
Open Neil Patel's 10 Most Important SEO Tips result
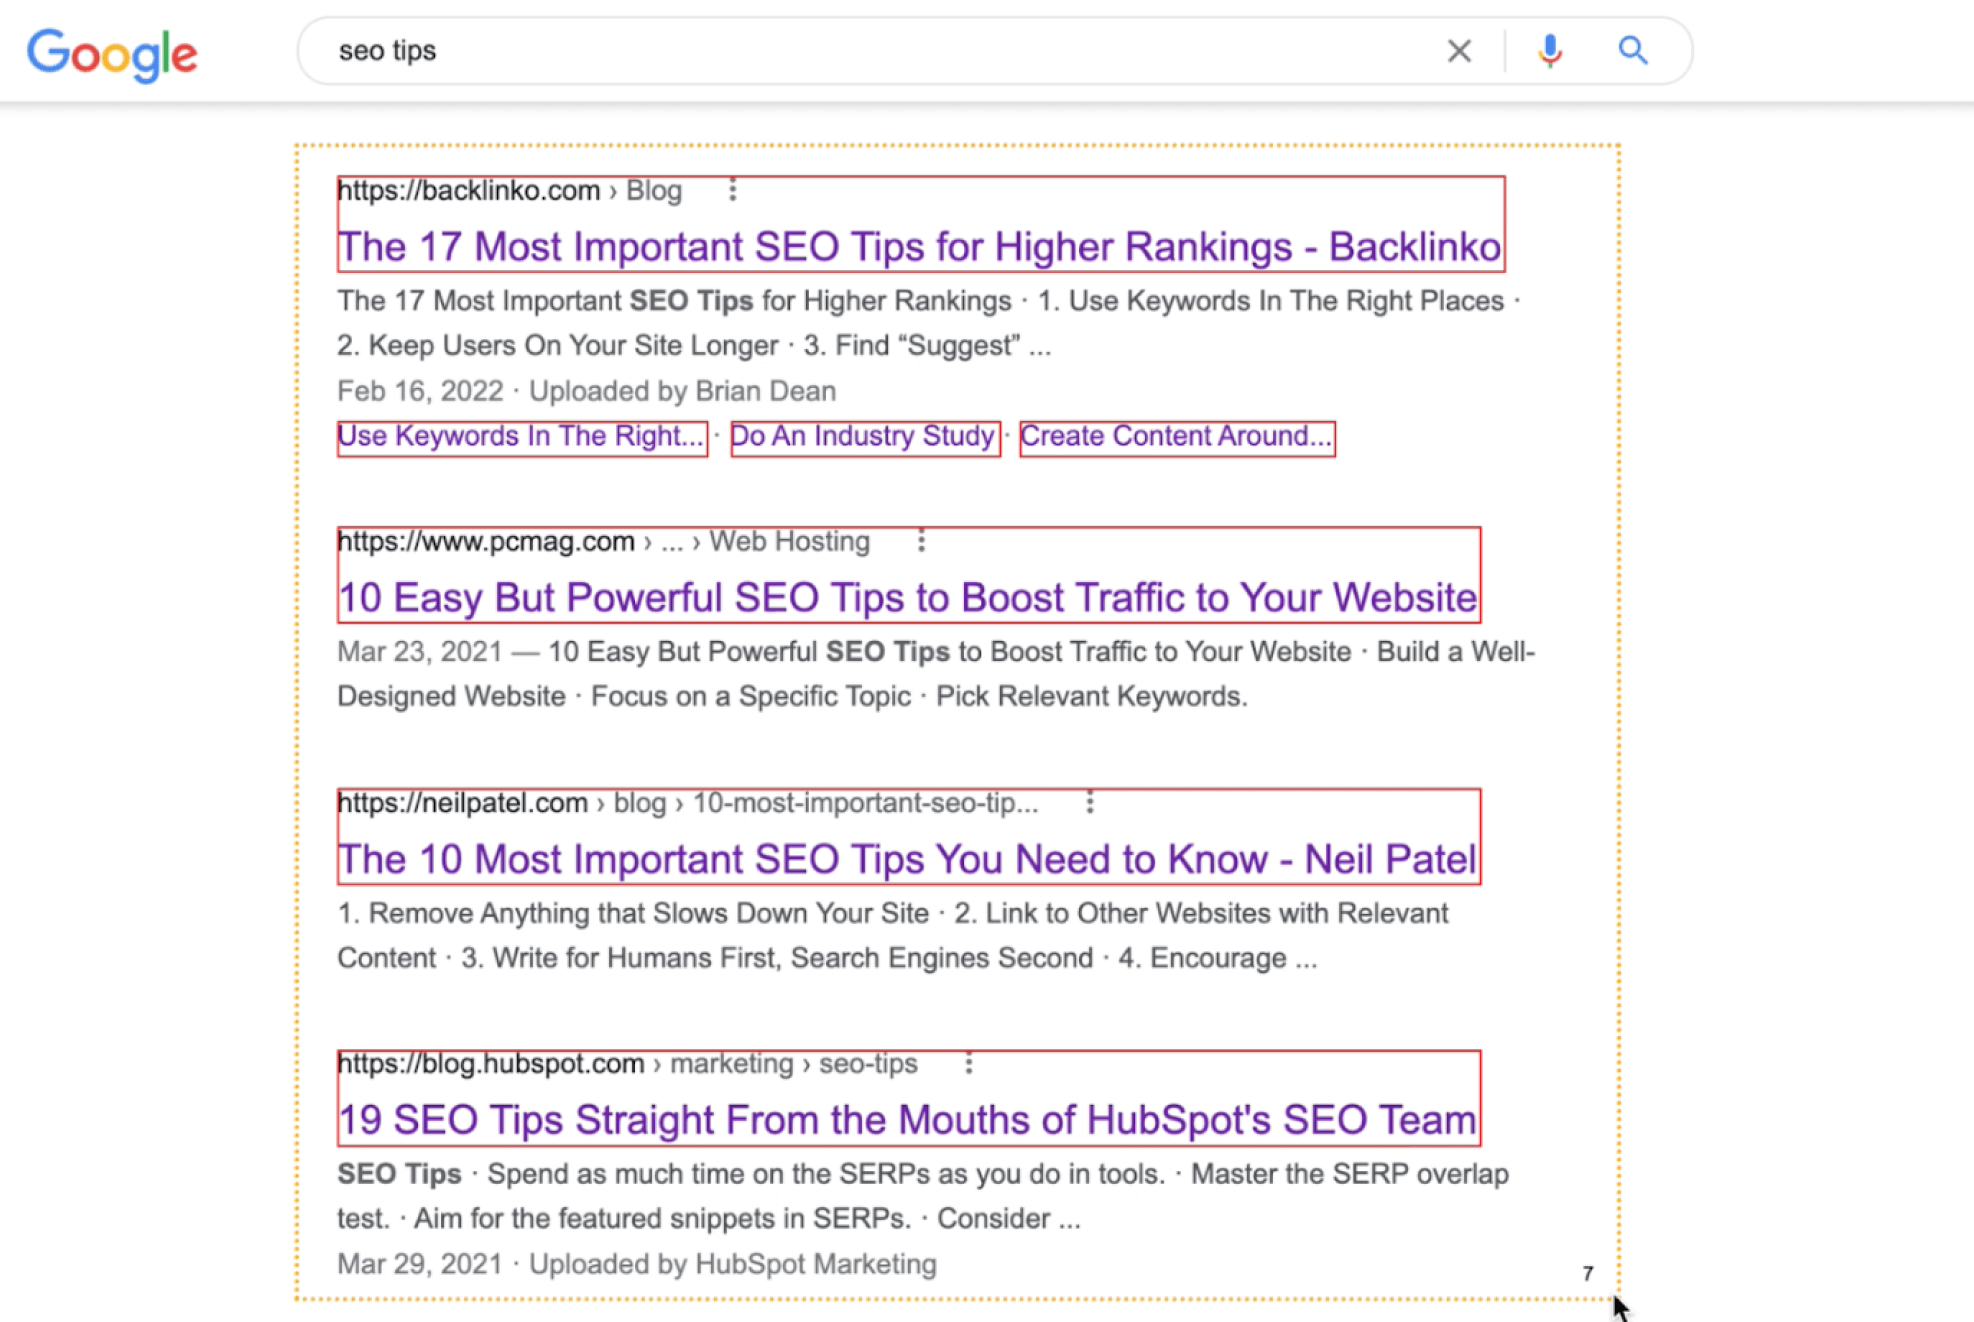point(907,859)
